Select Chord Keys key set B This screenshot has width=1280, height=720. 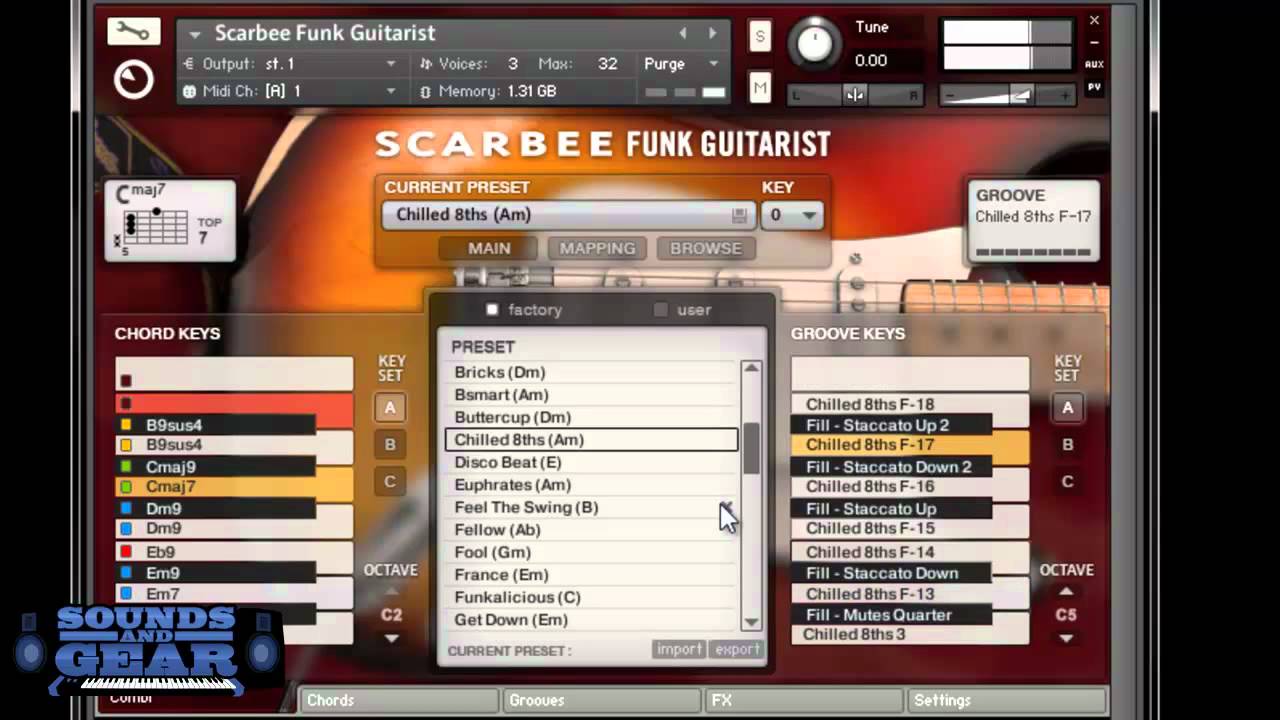[x=390, y=445]
